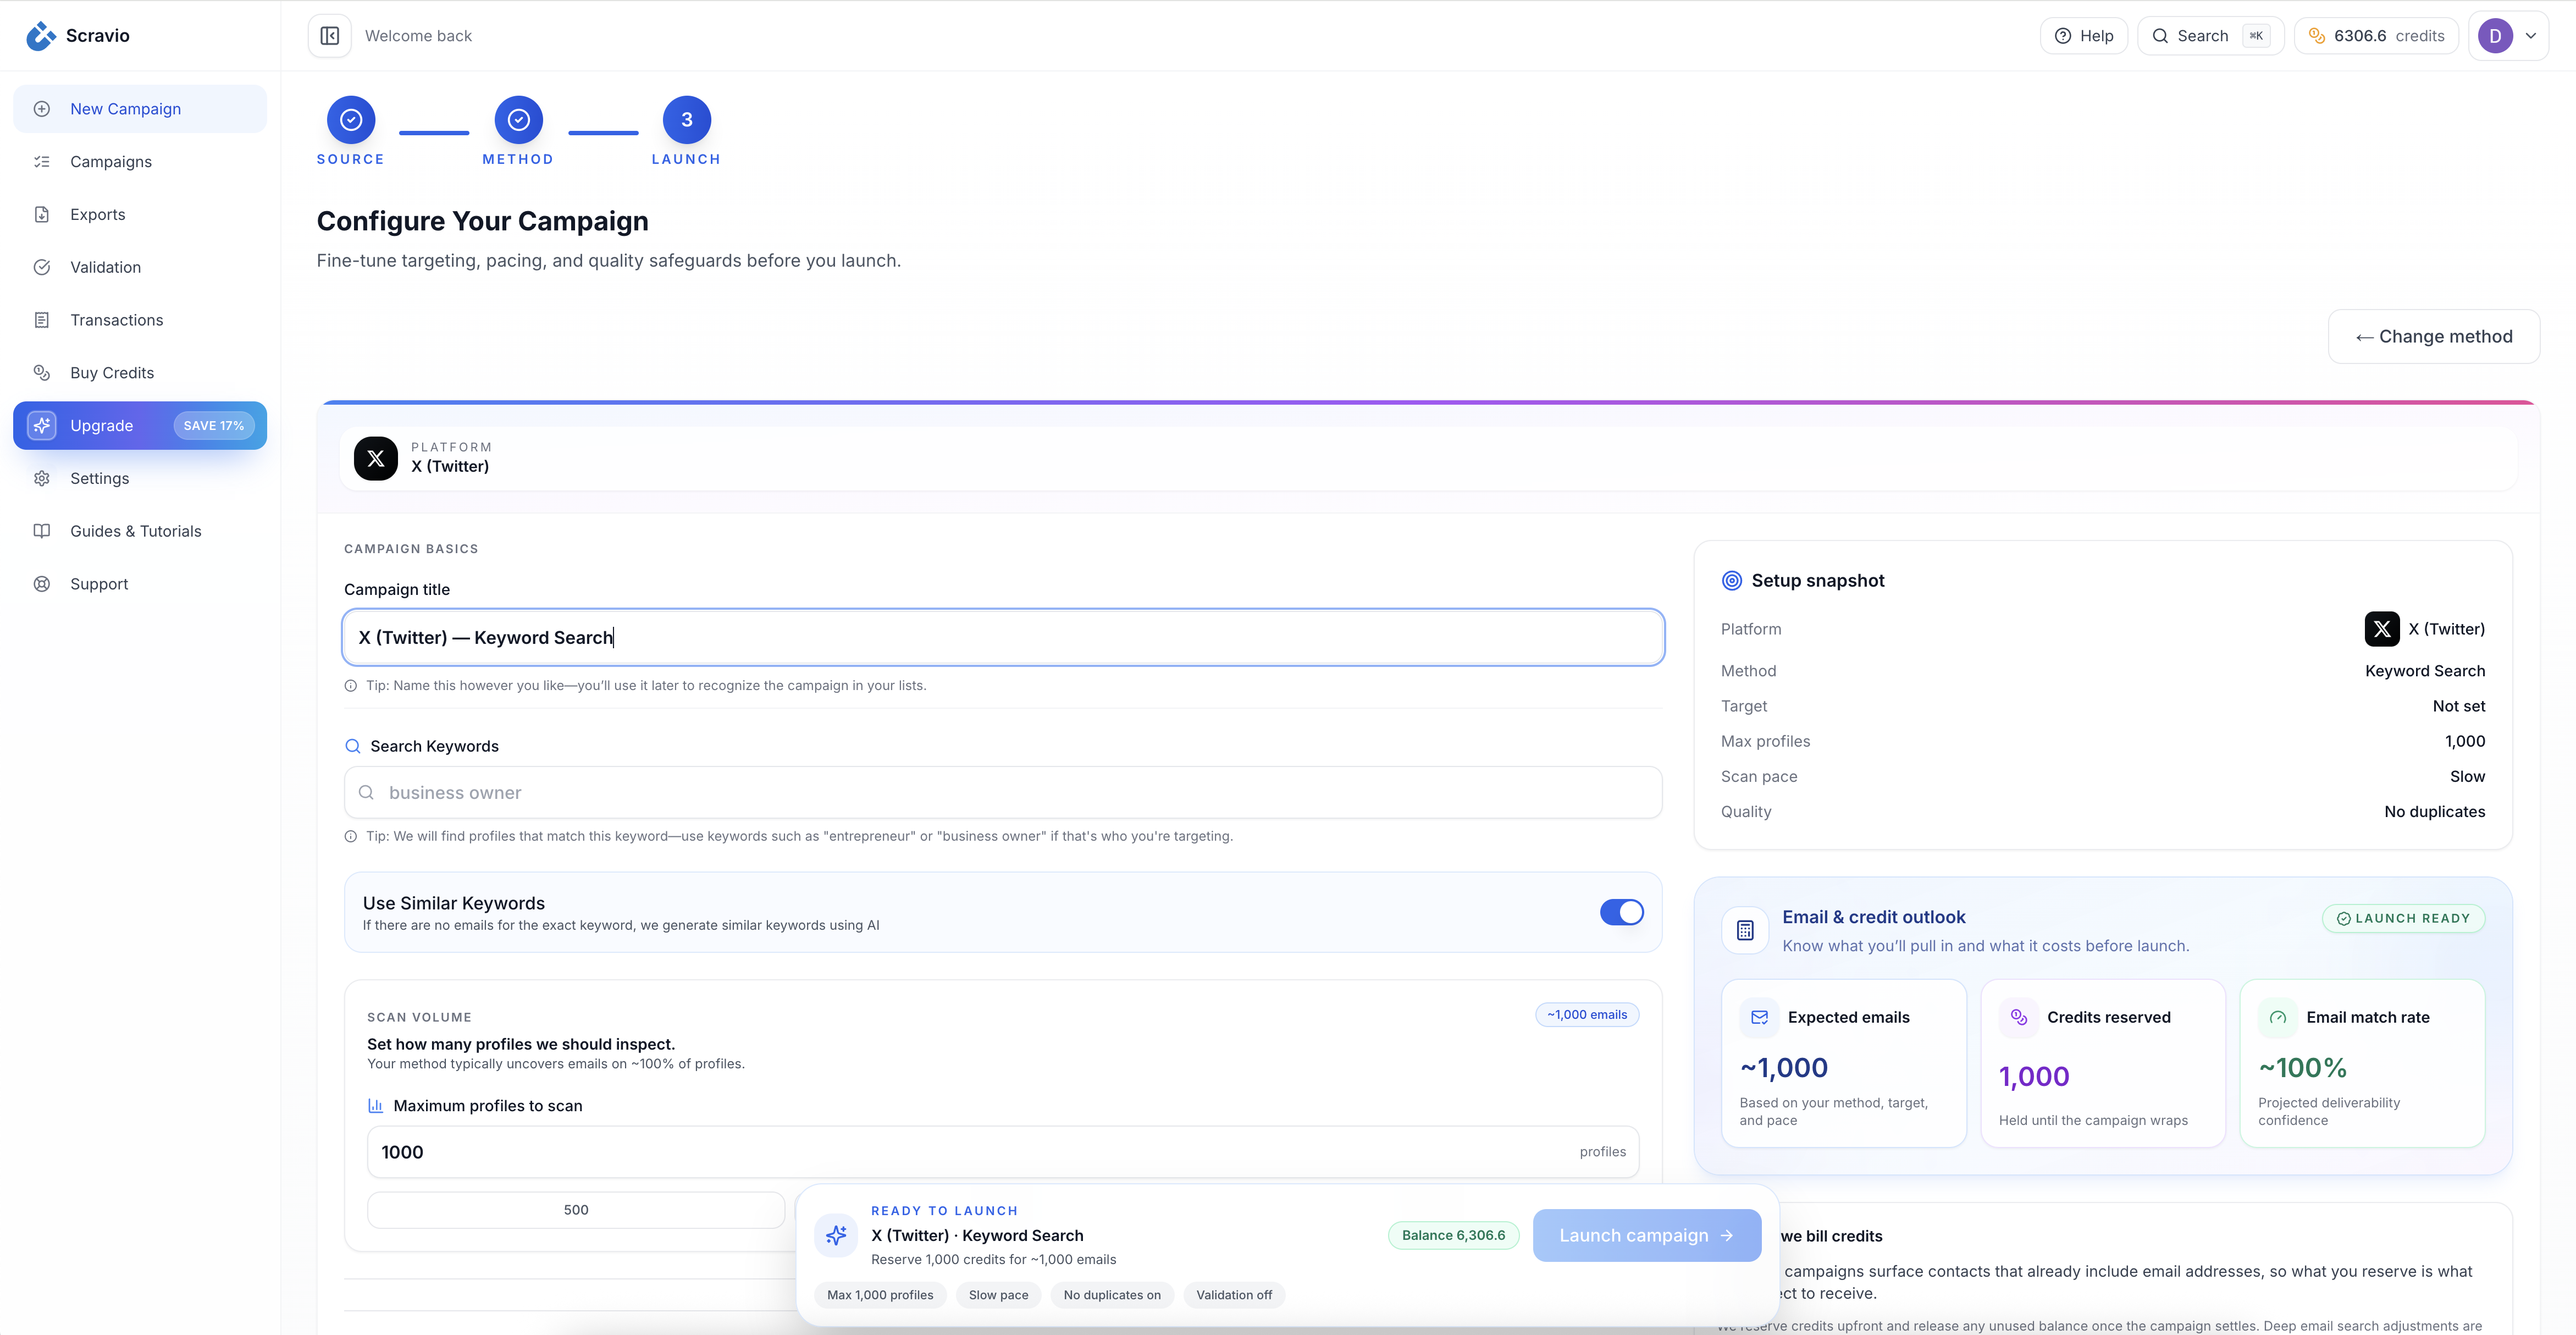Screen dimensions: 2576x1335
Task: Click the credits coin icon in header
Action: (x=2316, y=35)
